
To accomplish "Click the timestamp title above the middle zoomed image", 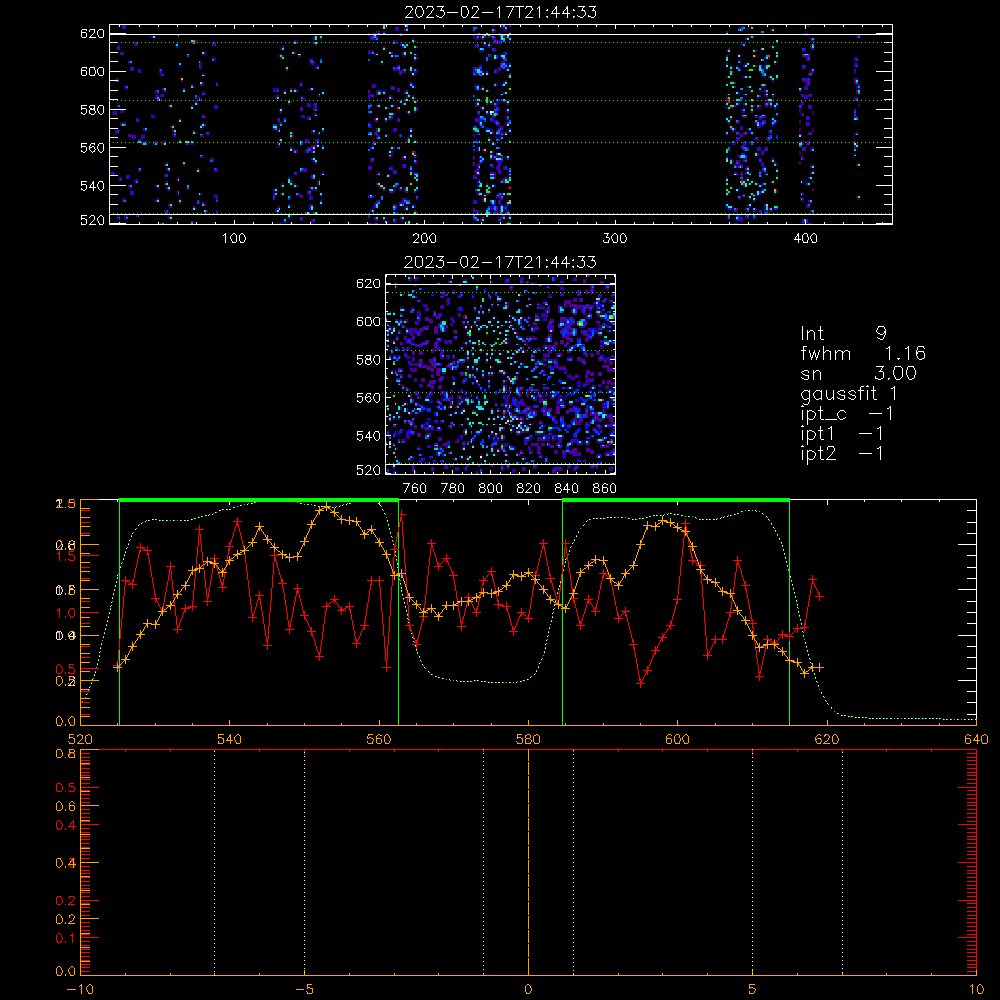I will click(501, 262).
